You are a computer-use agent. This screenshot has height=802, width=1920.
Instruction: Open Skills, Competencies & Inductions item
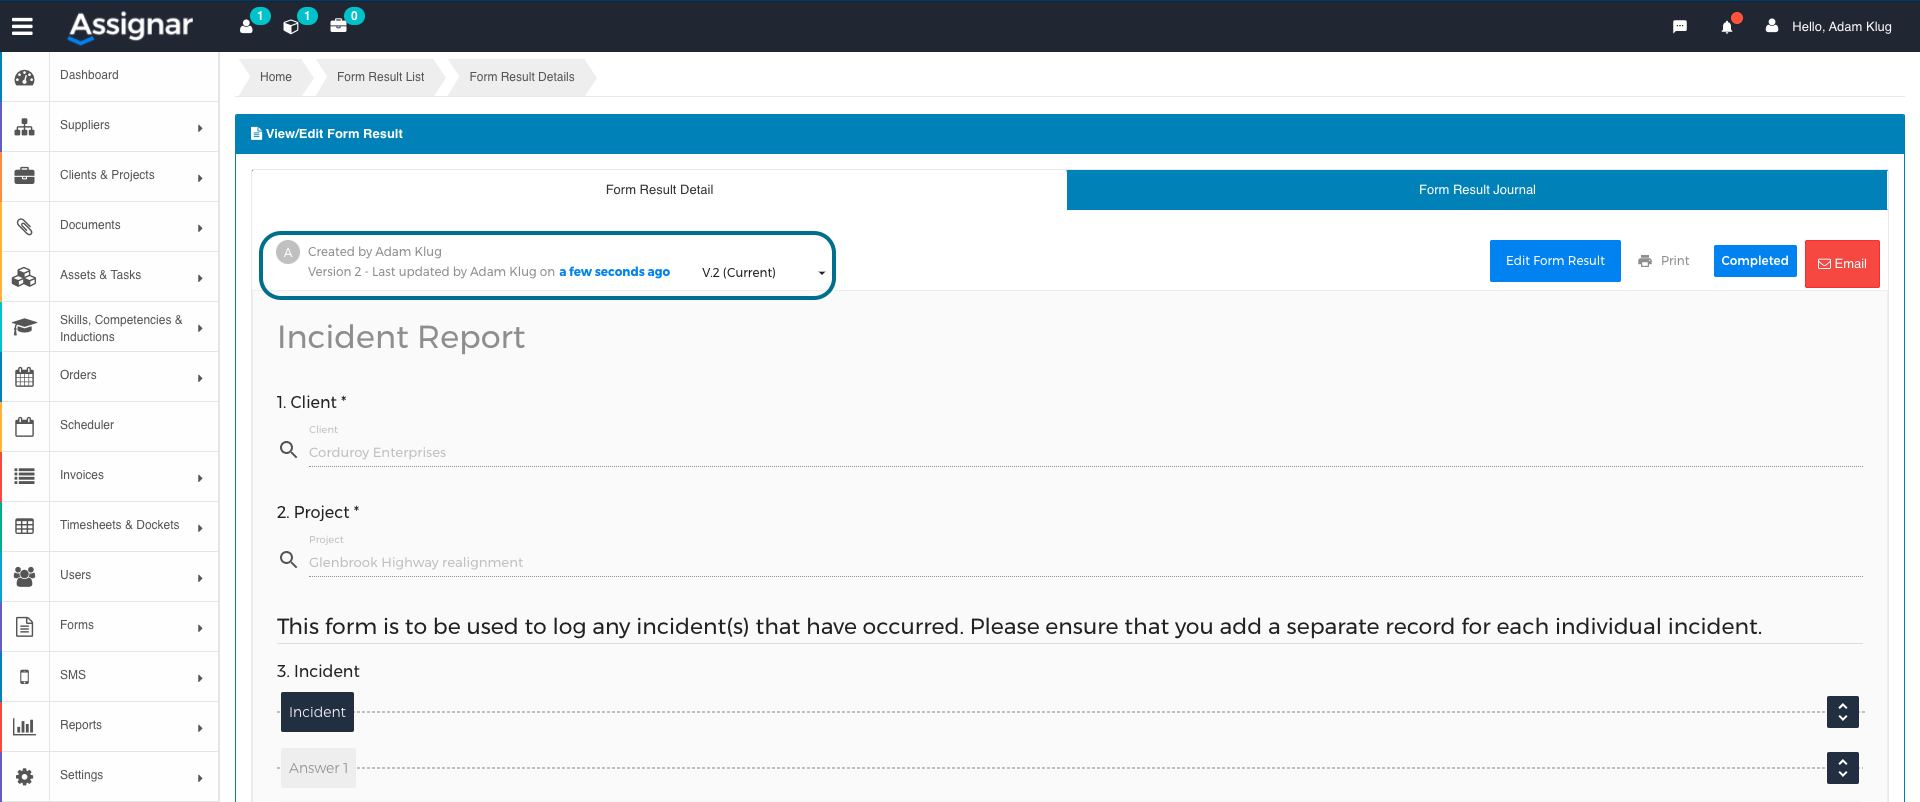click(x=110, y=327)
